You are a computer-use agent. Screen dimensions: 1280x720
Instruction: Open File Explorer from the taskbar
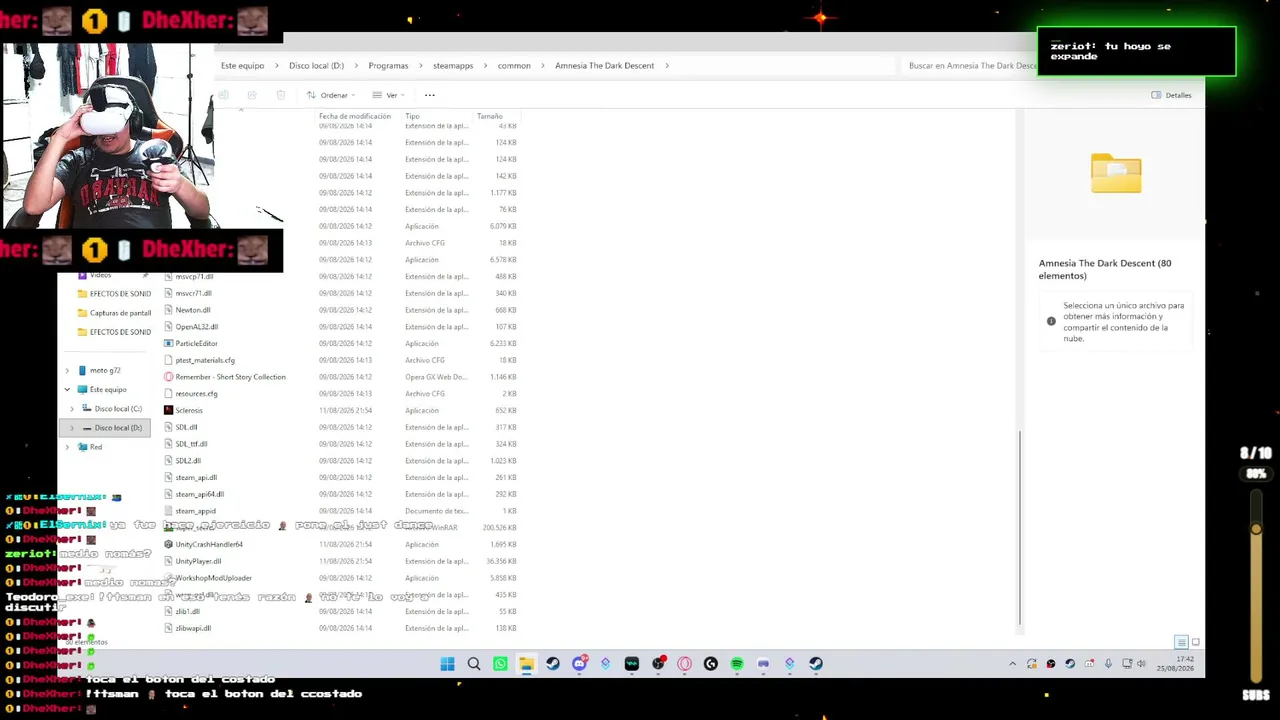click(526, 664)
